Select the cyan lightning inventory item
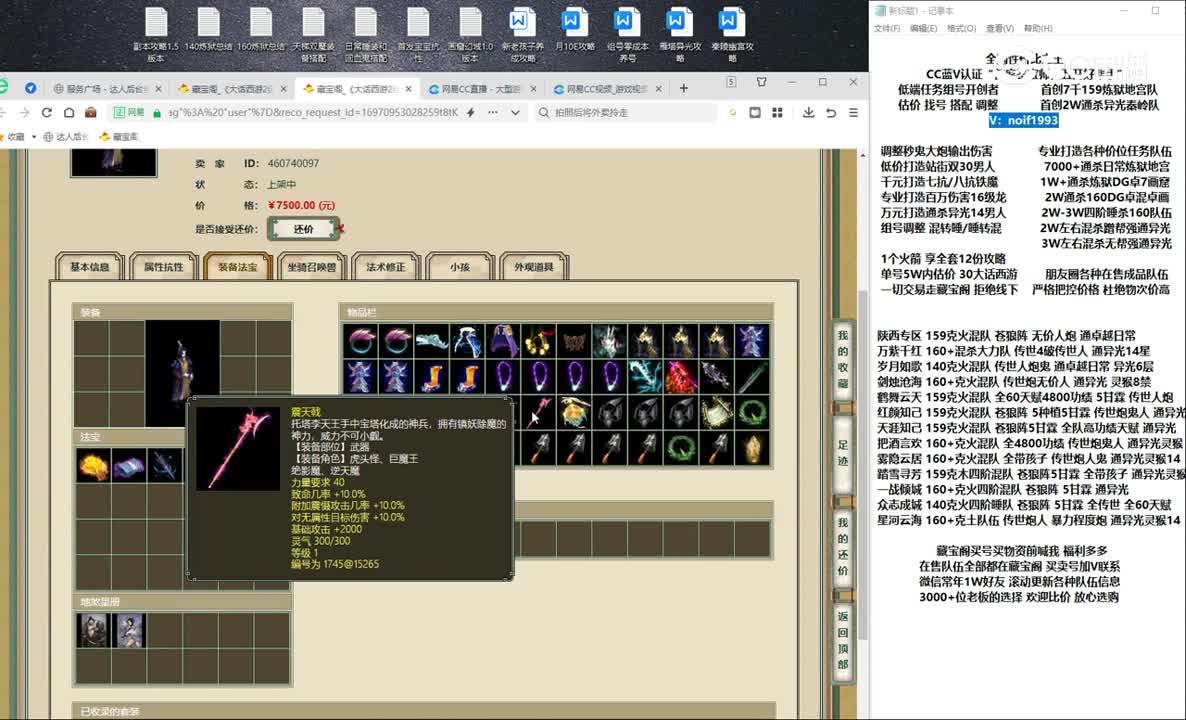Viewport: 1186px width, 720px height. coord(646,377)
